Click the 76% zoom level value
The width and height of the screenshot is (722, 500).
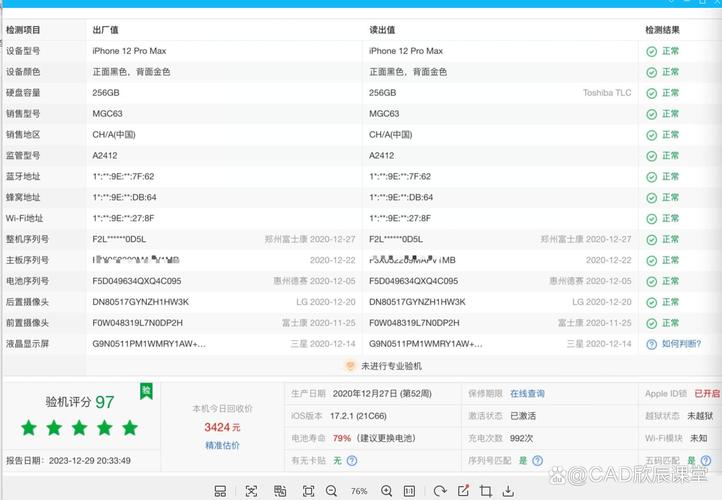[x=359, y=491]
